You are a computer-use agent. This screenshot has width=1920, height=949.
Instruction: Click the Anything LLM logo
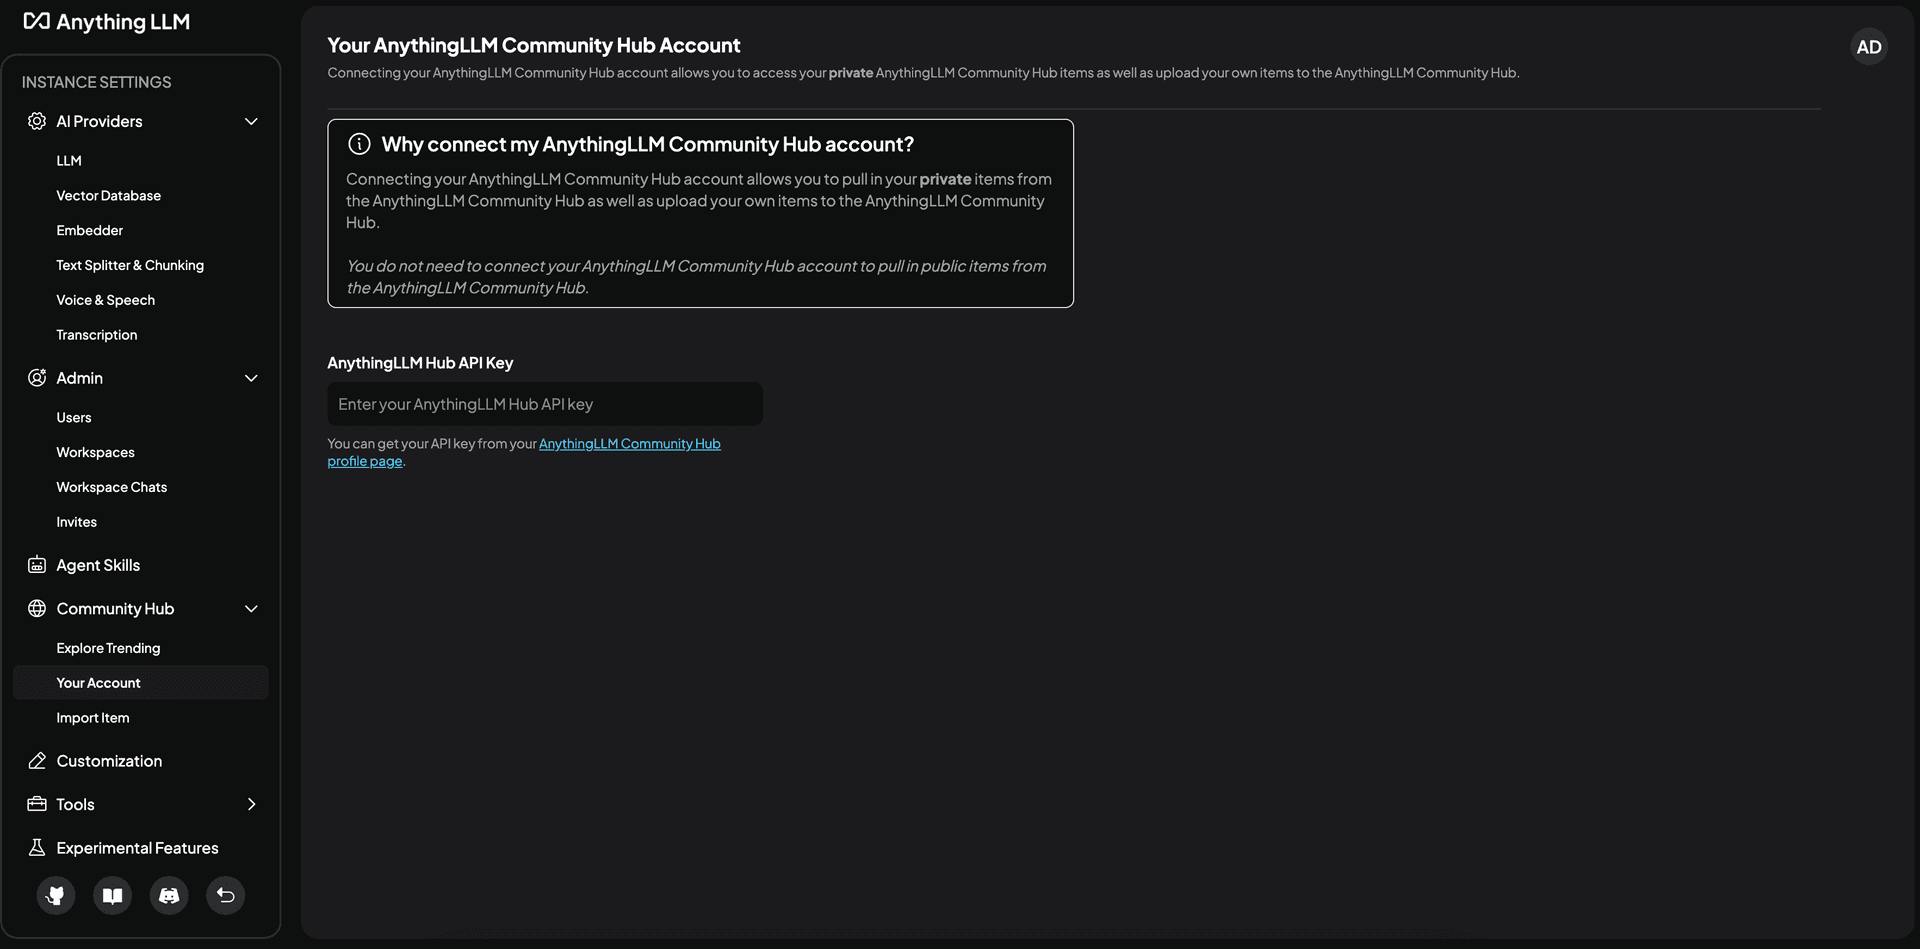coord(106,21)
